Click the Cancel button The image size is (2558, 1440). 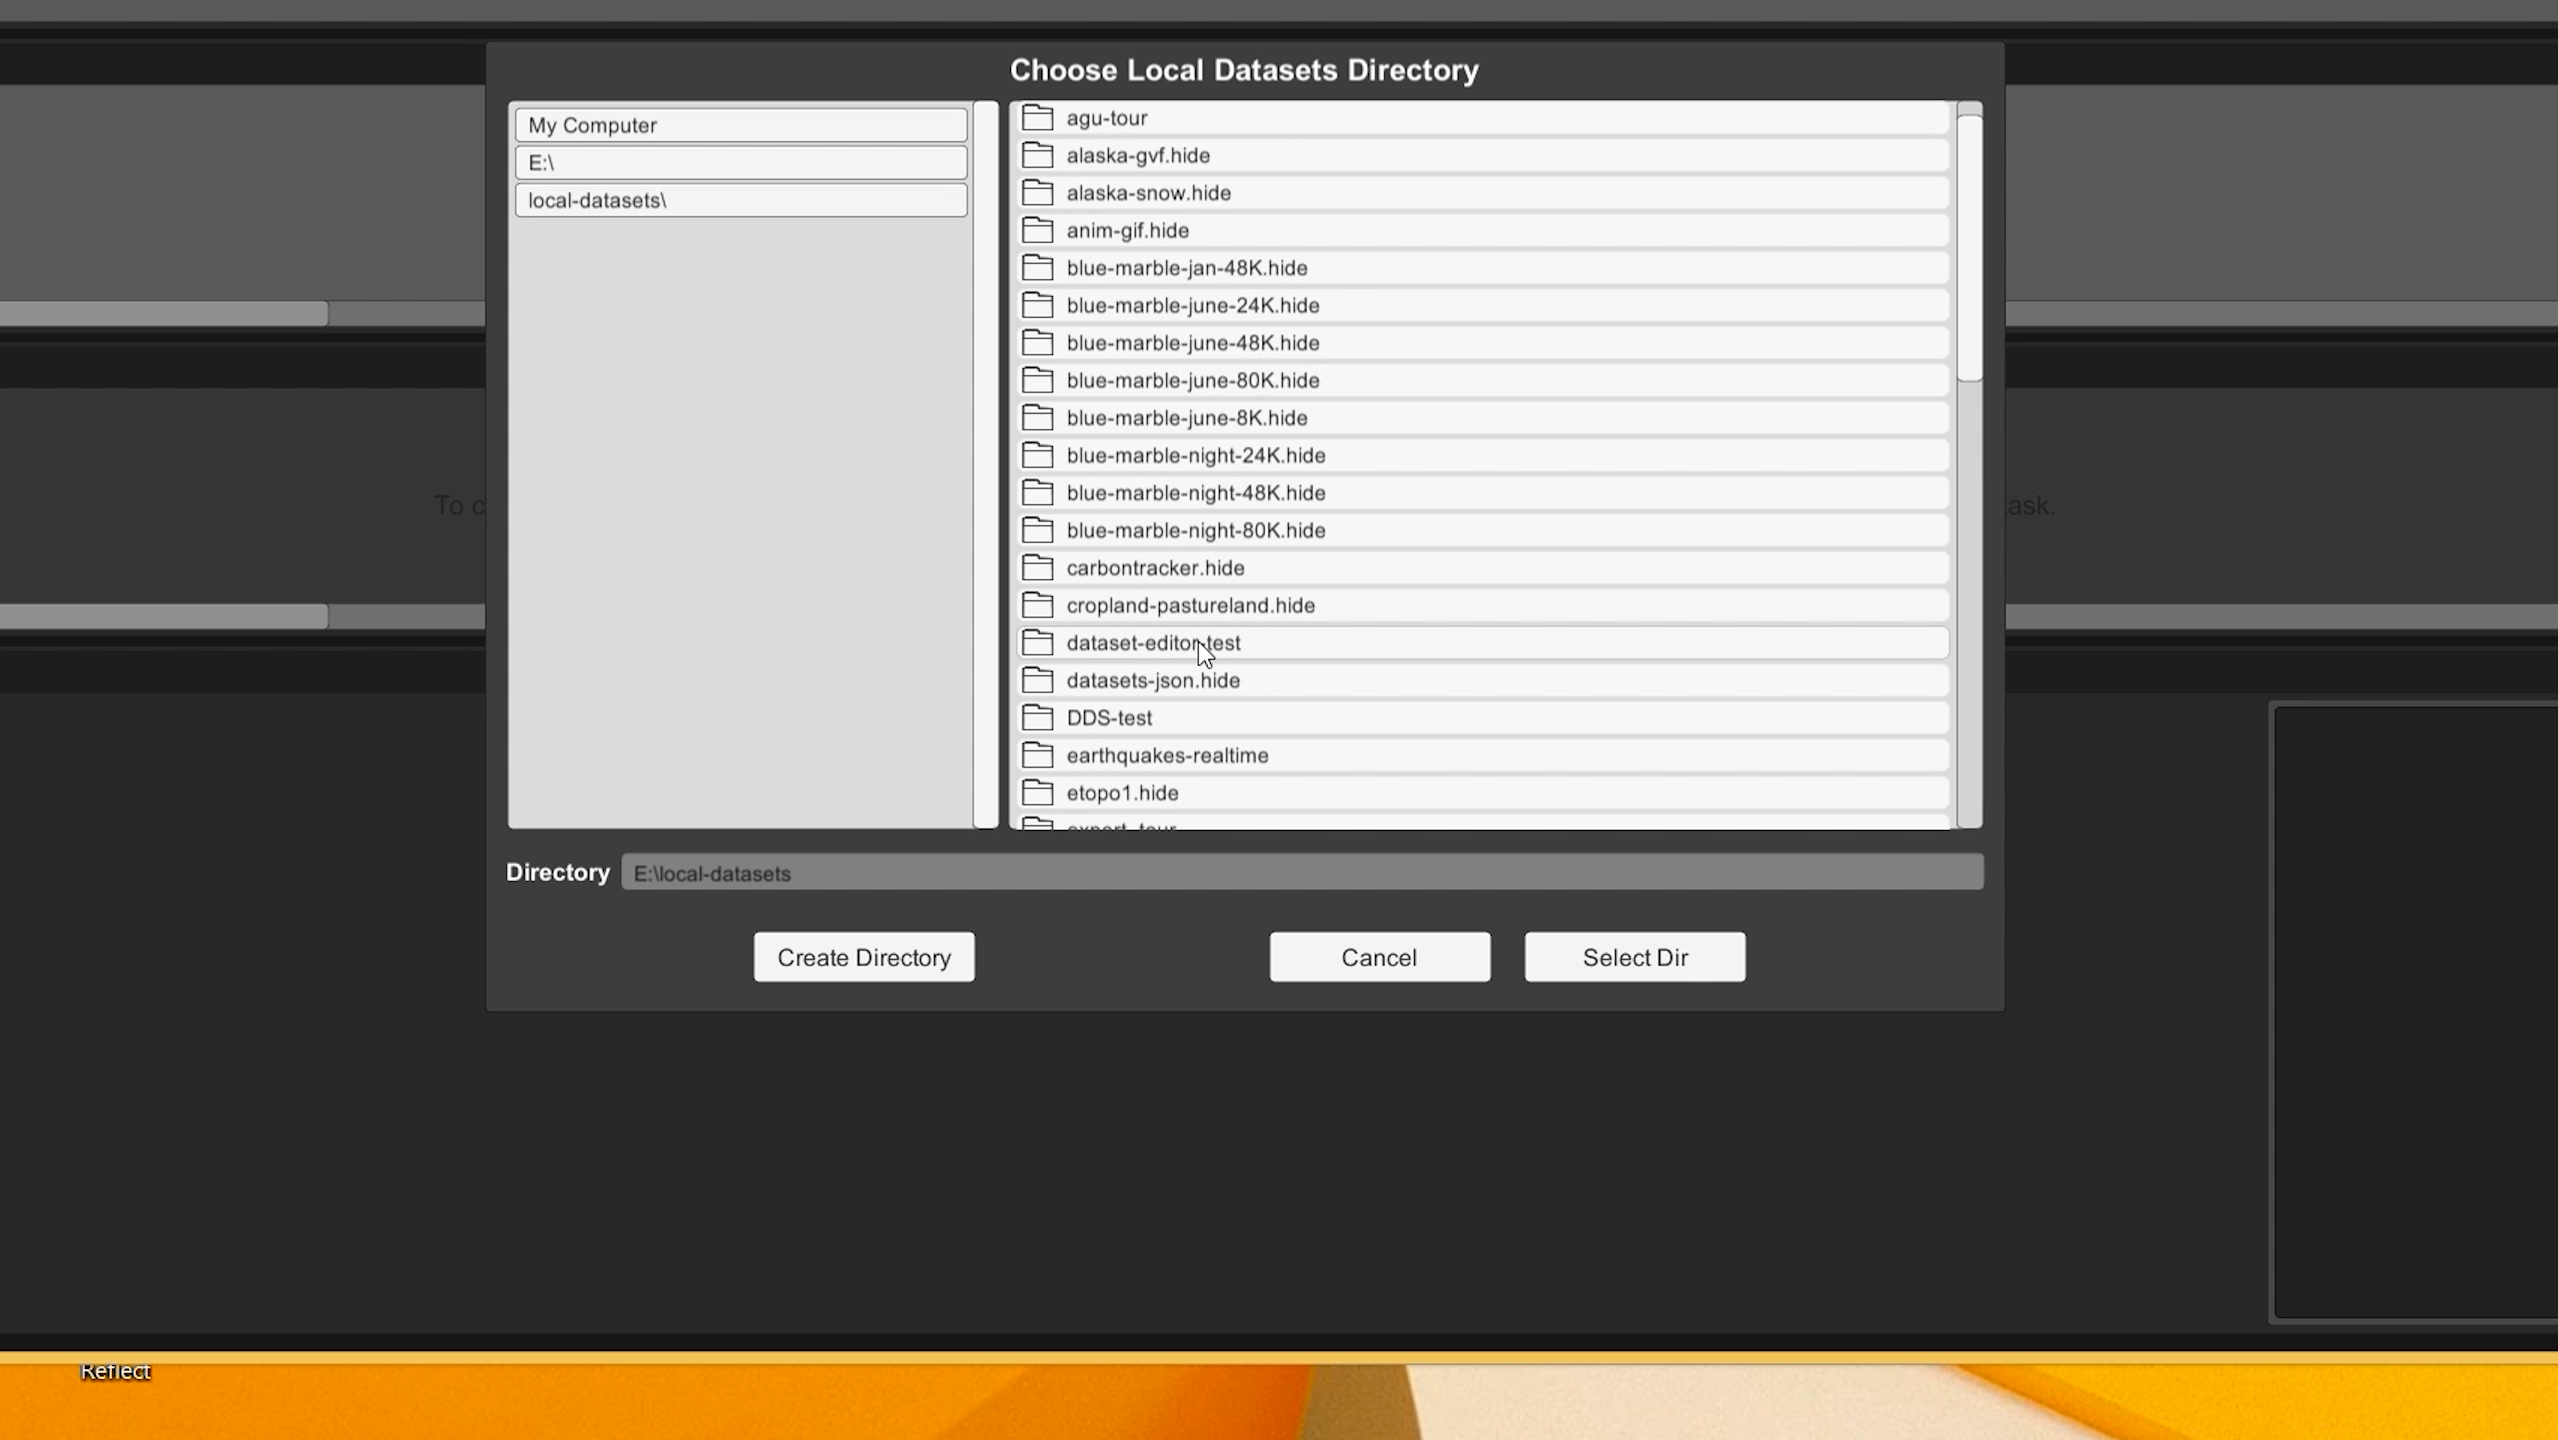1379,957
